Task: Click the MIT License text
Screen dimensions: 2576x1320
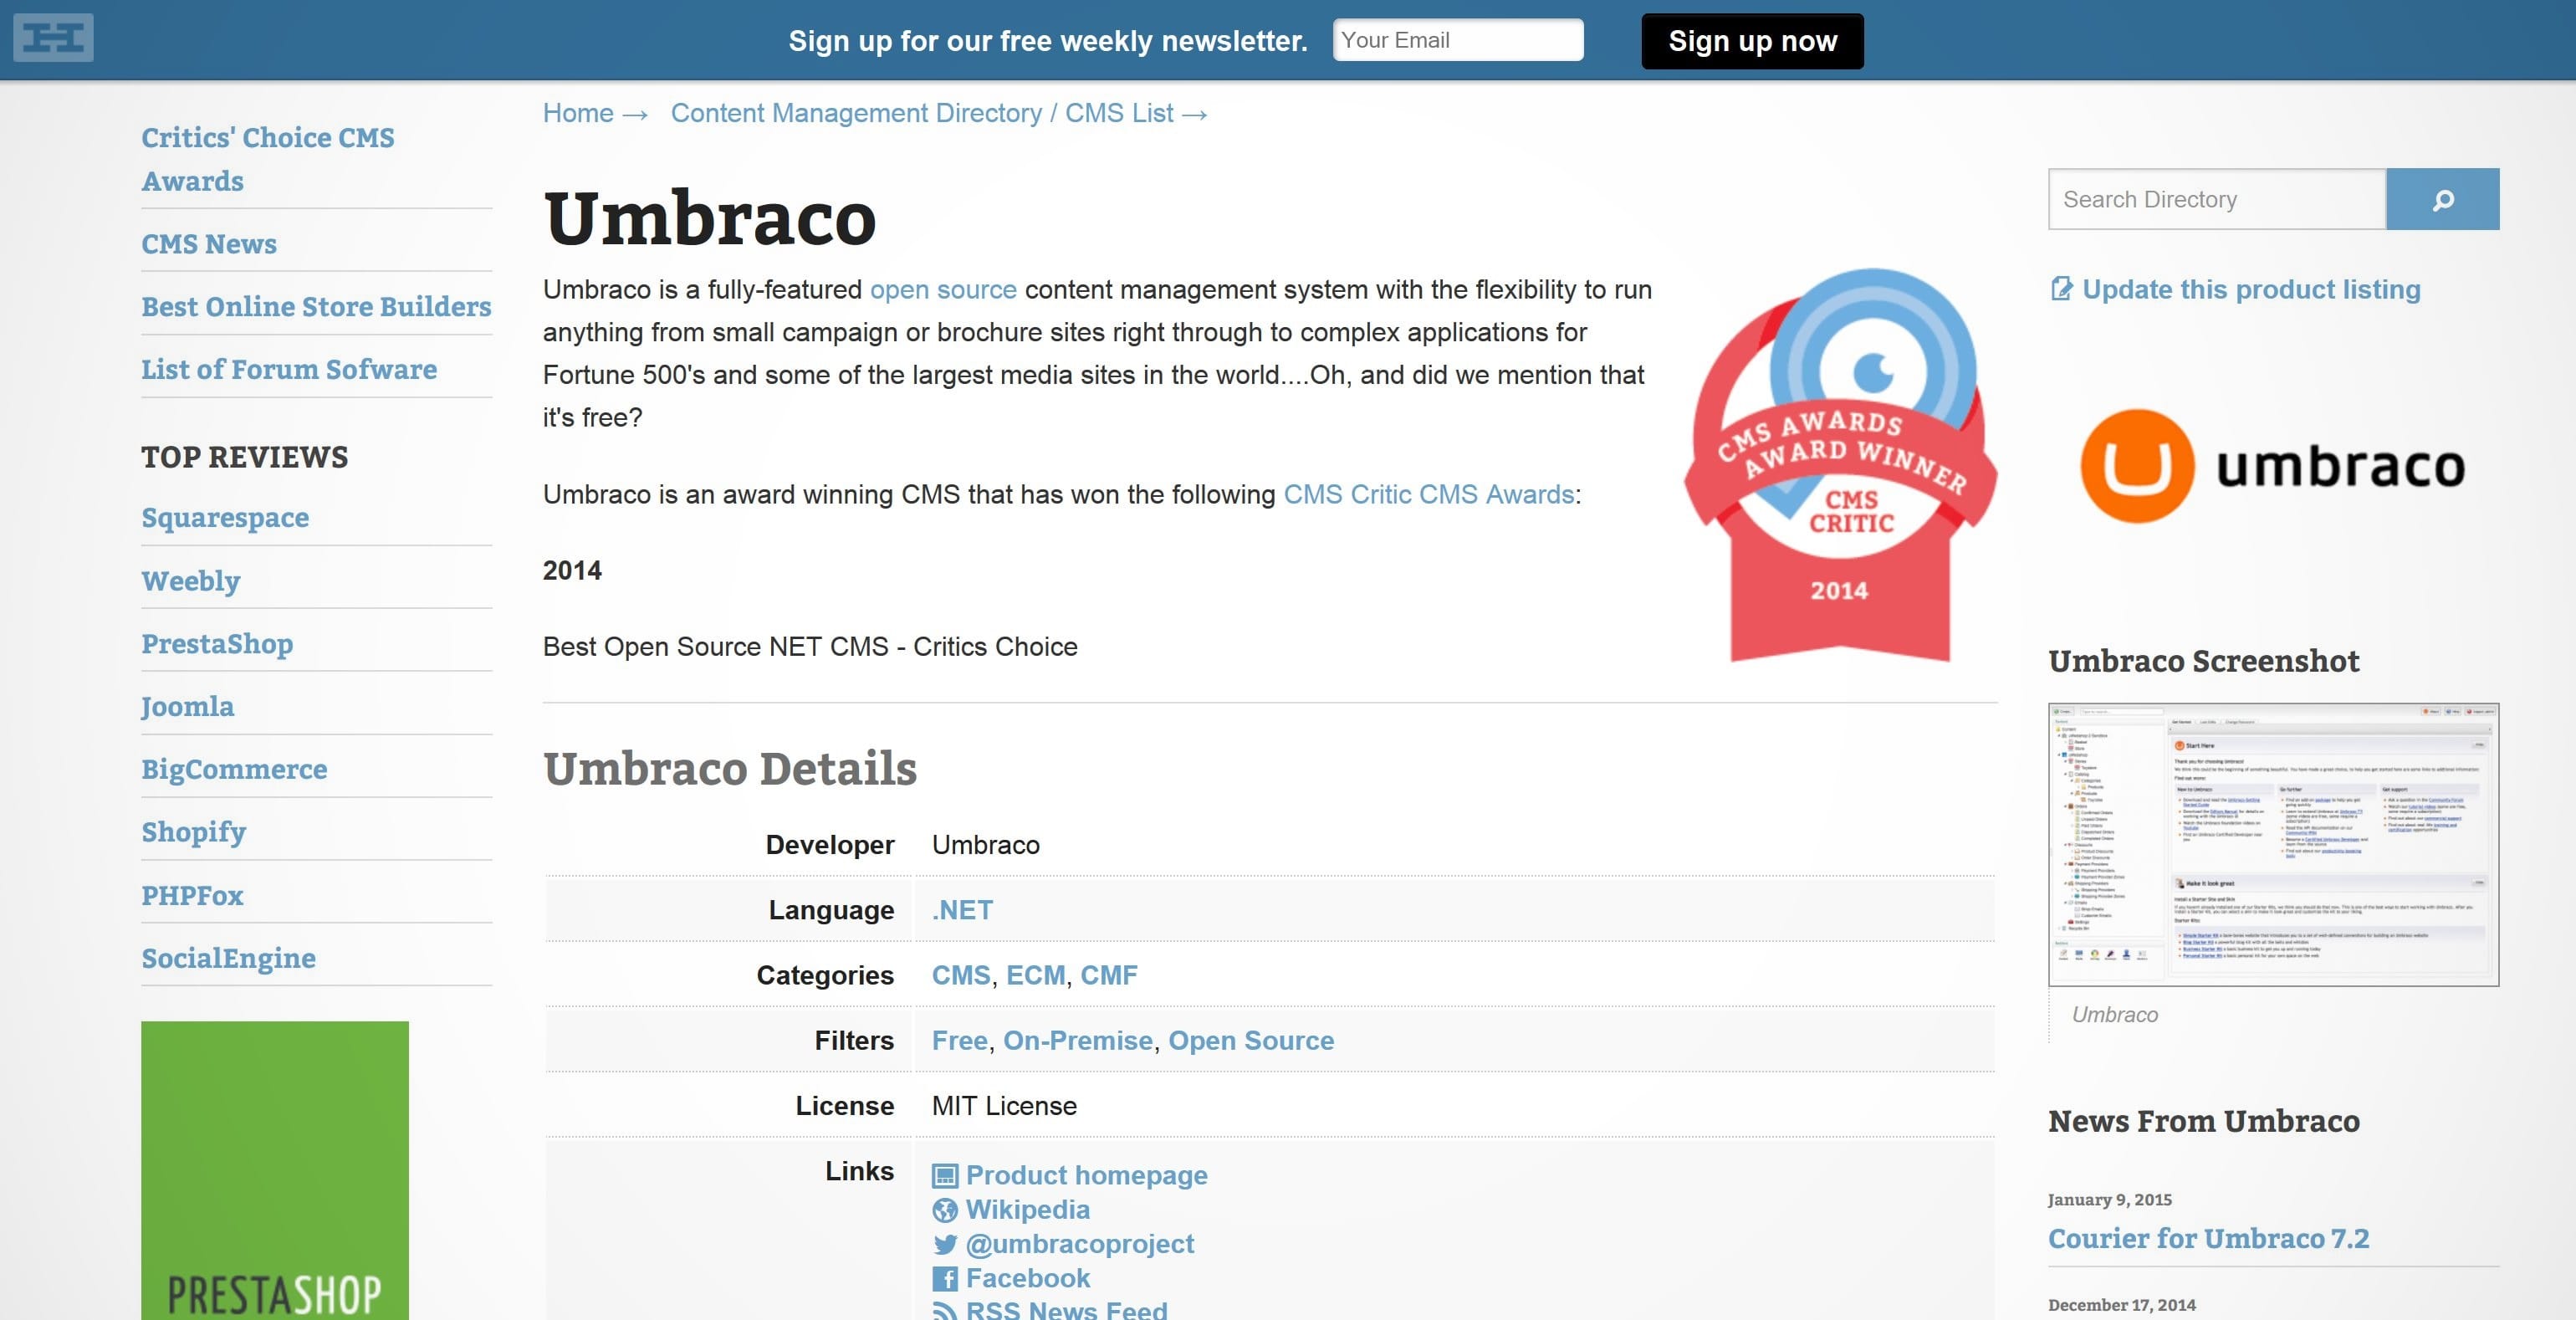Action: point(1004,1105)
